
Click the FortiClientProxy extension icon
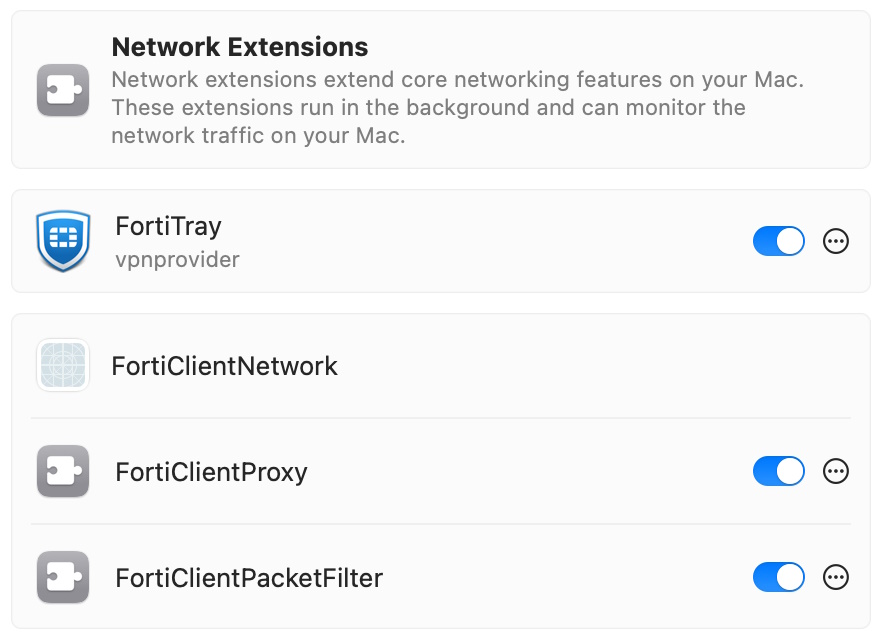point(63,471)
